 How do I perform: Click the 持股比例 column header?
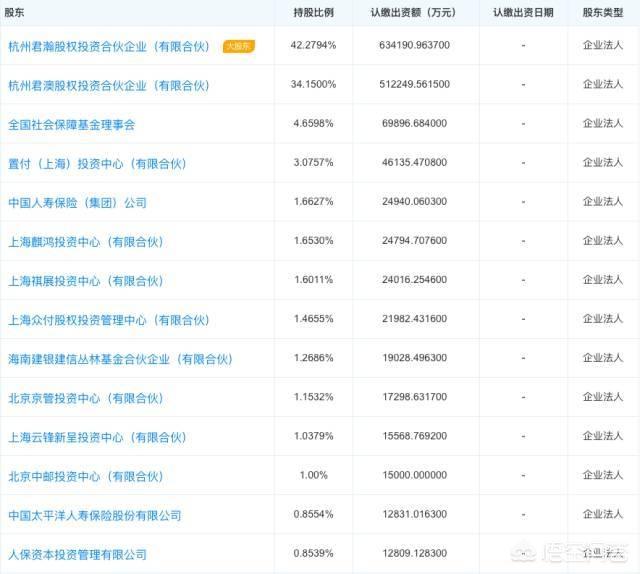pyautogui.click(x=313, y=13)
